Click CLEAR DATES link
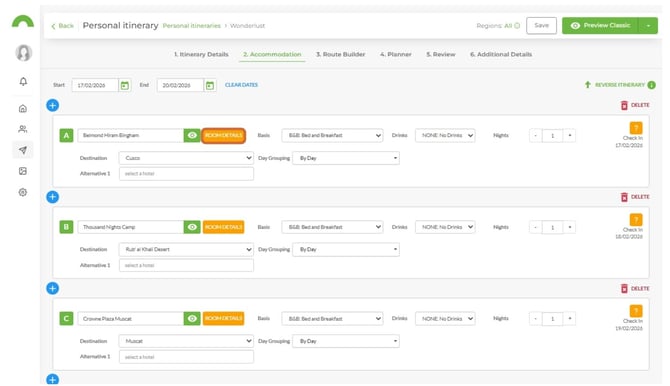Screen dimensions: 670x386 tap(241, 85)
